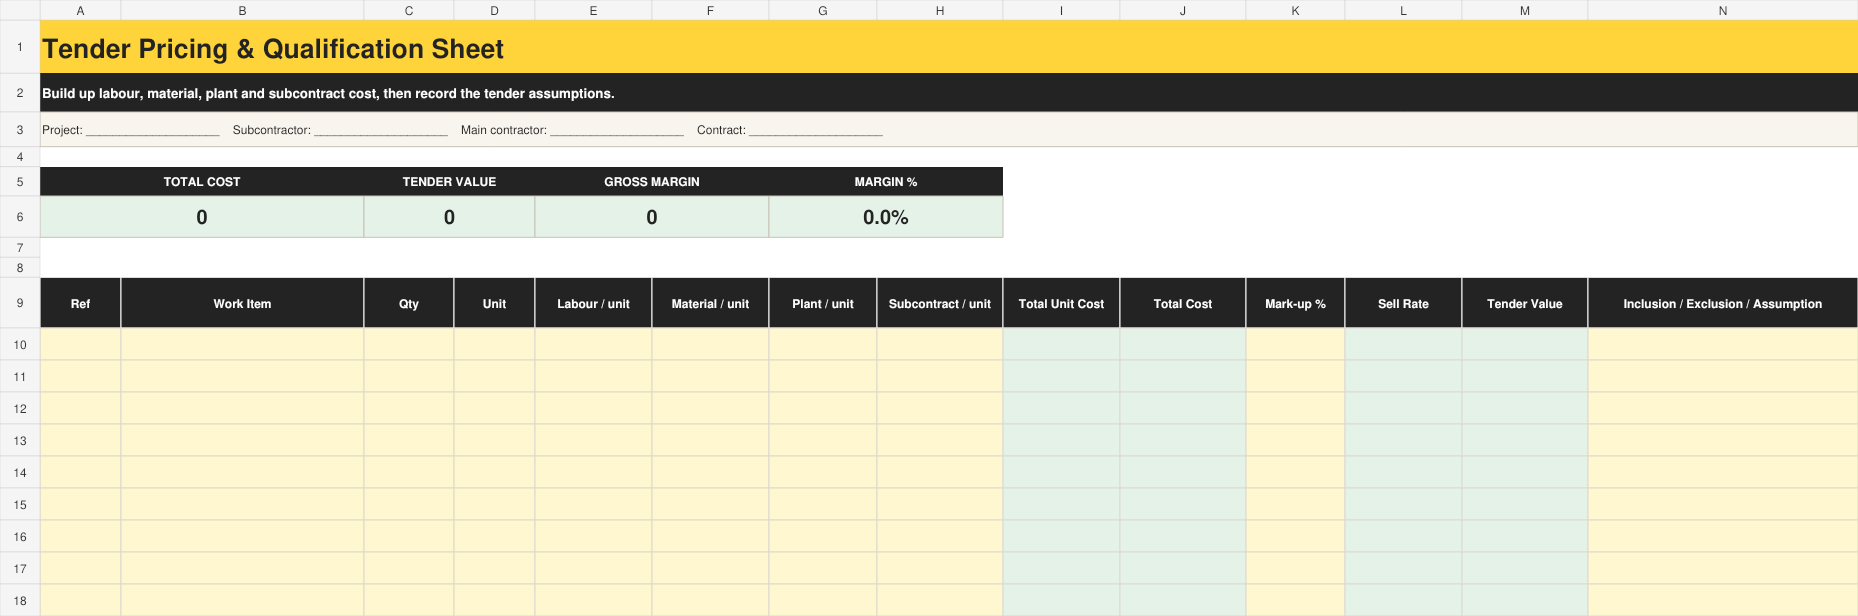Click the Ref column header
1858x616 pixels.
(80, 304)
